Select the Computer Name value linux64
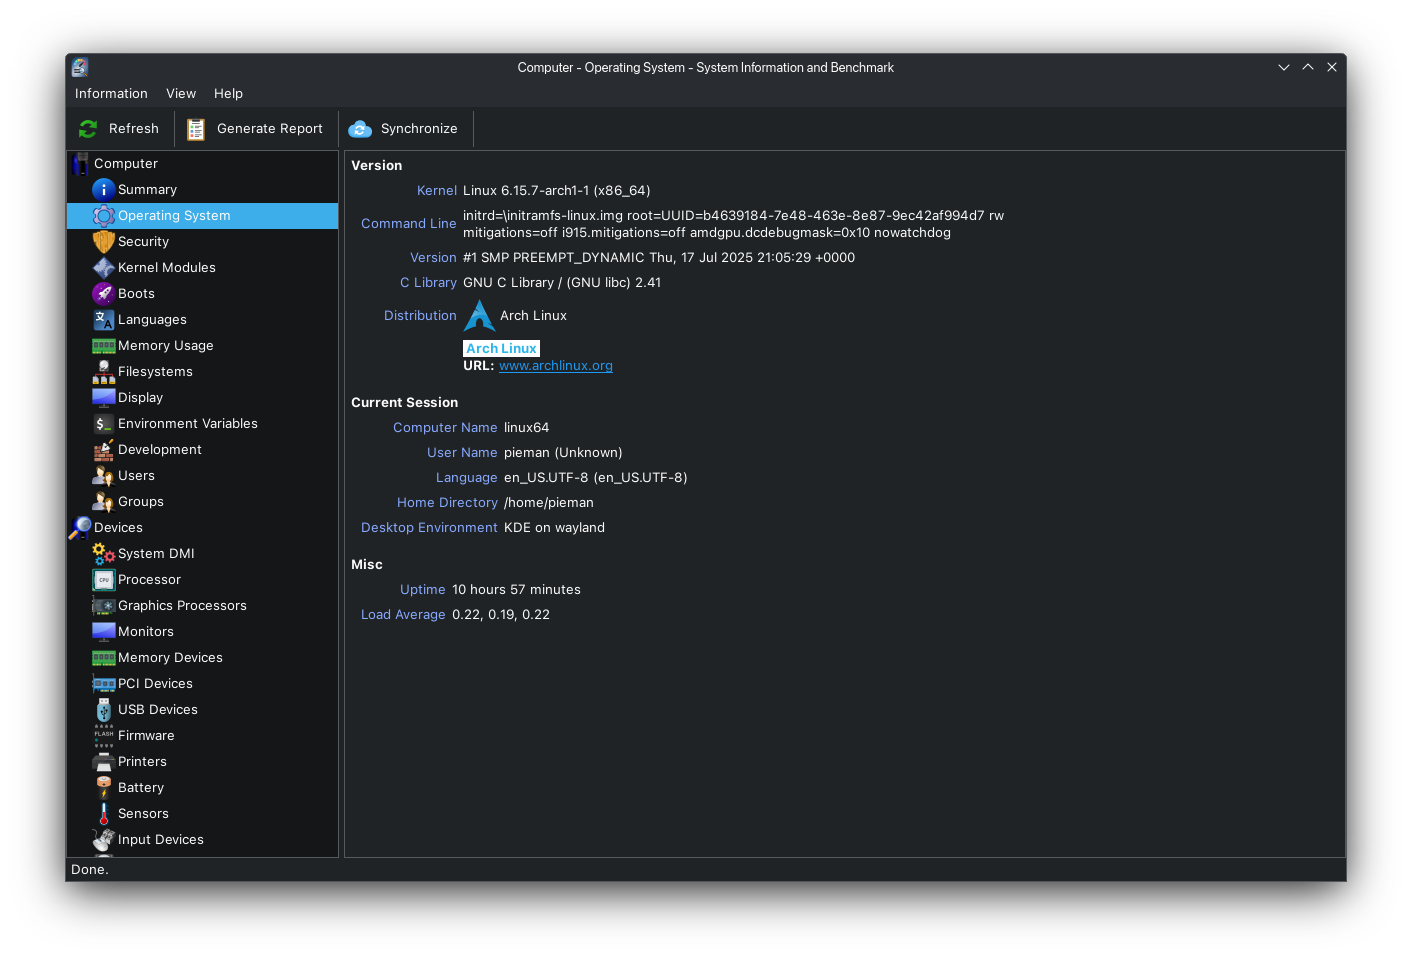The height and width of the screenshot is (959, 1412). pos(526,427)
